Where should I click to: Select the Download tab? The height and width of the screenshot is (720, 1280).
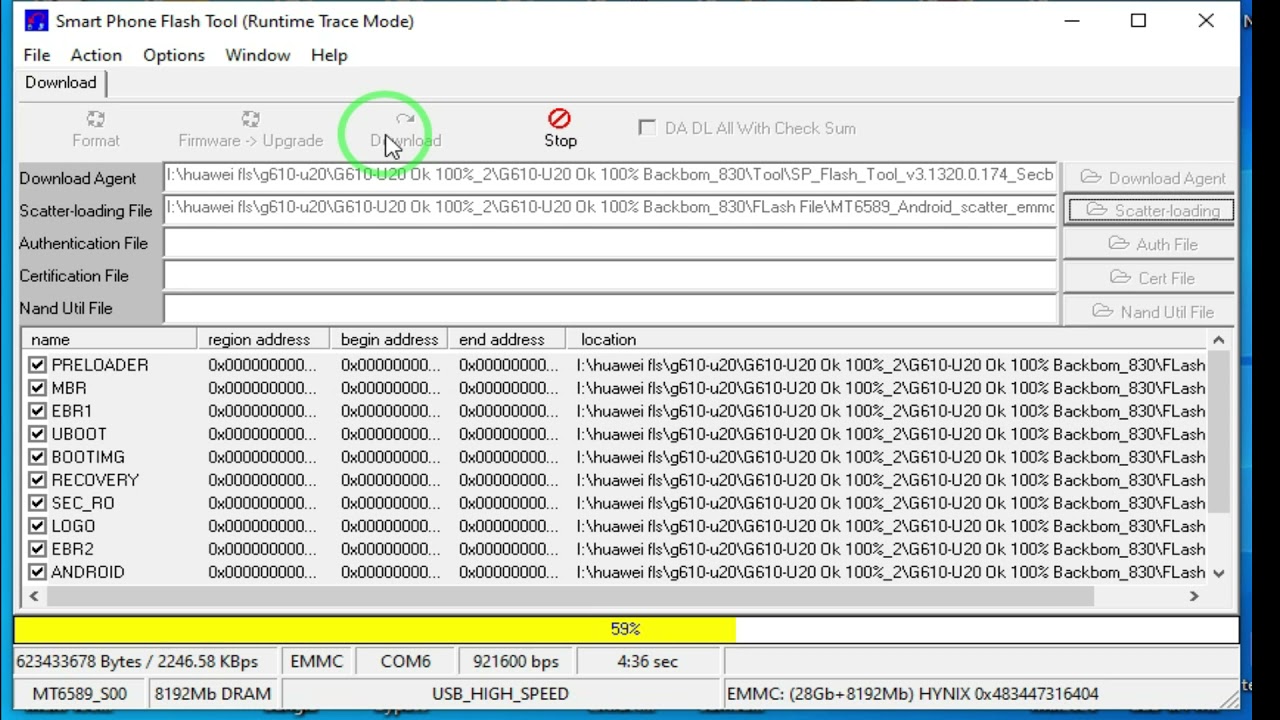[61, 83]
